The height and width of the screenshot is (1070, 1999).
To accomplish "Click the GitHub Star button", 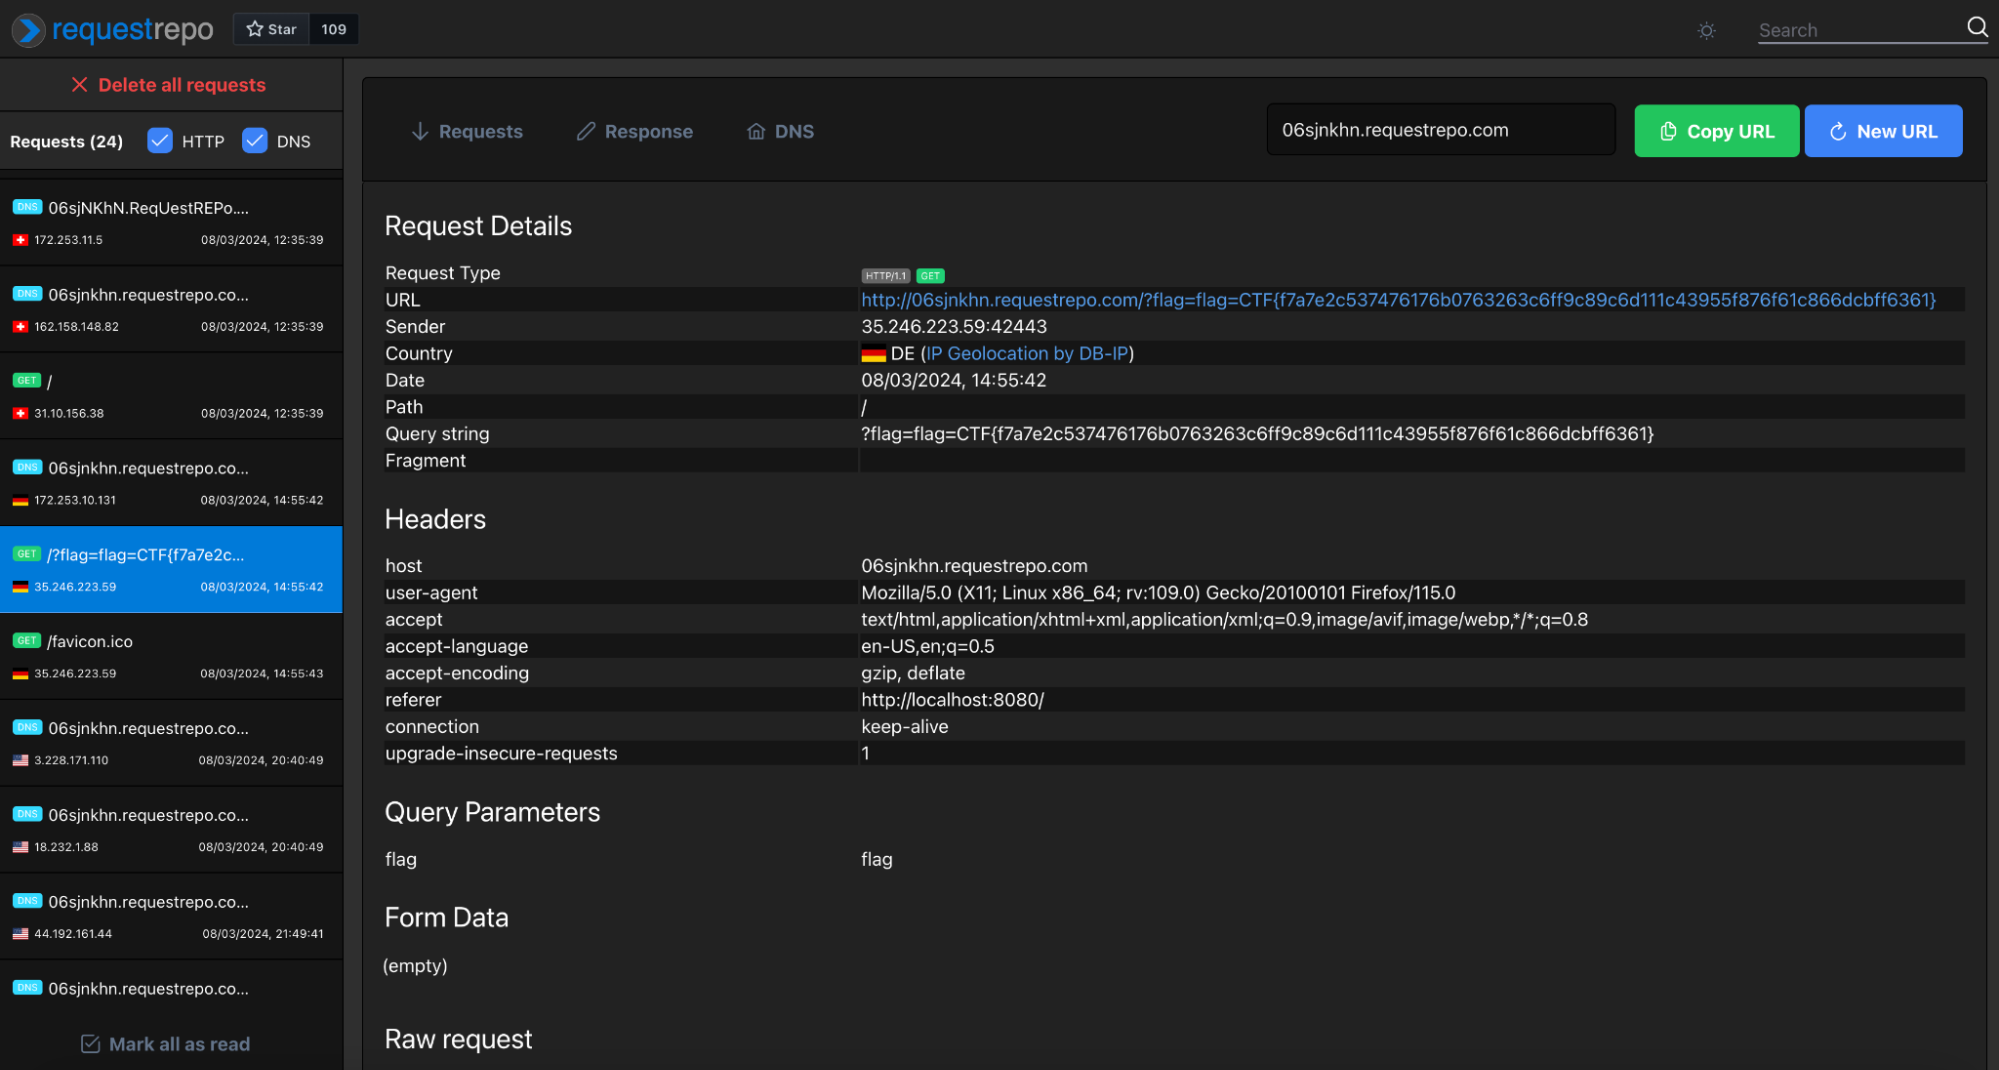I will point(272,29).
